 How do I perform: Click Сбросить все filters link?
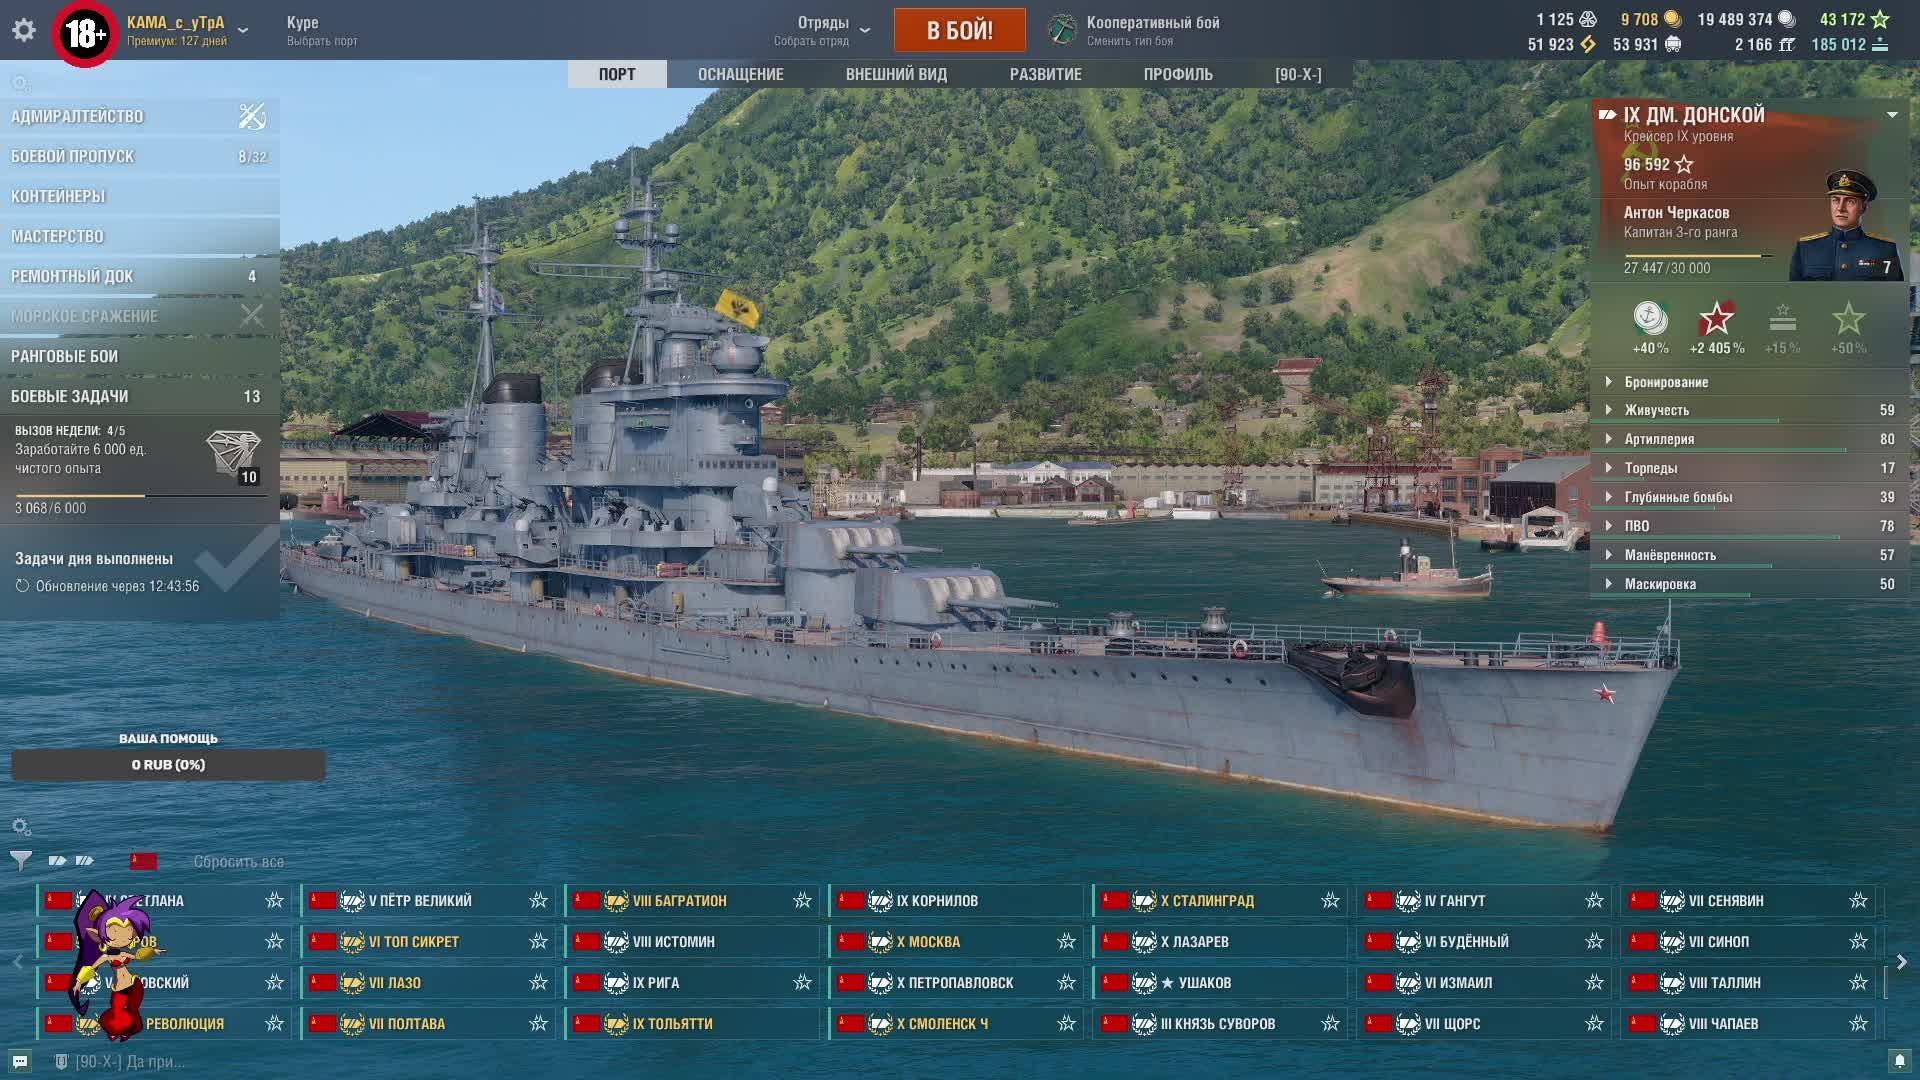[238, 862]
